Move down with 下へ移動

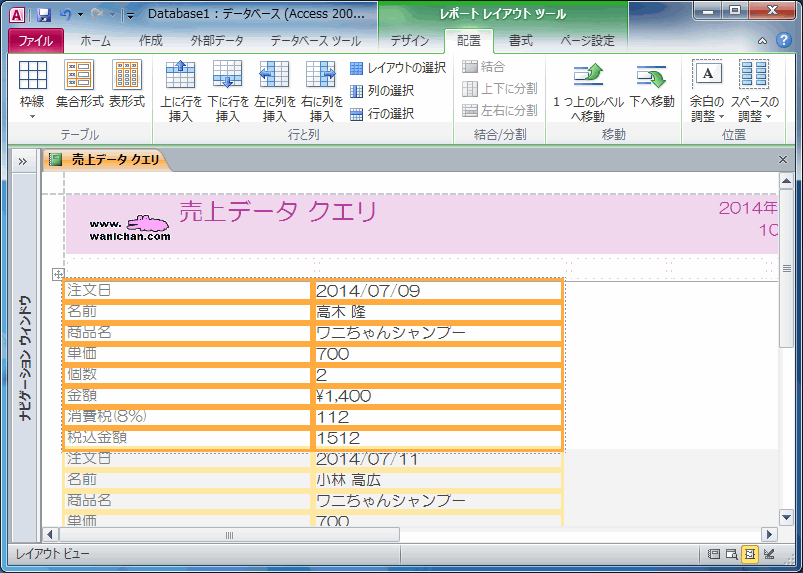pos(651,86)
